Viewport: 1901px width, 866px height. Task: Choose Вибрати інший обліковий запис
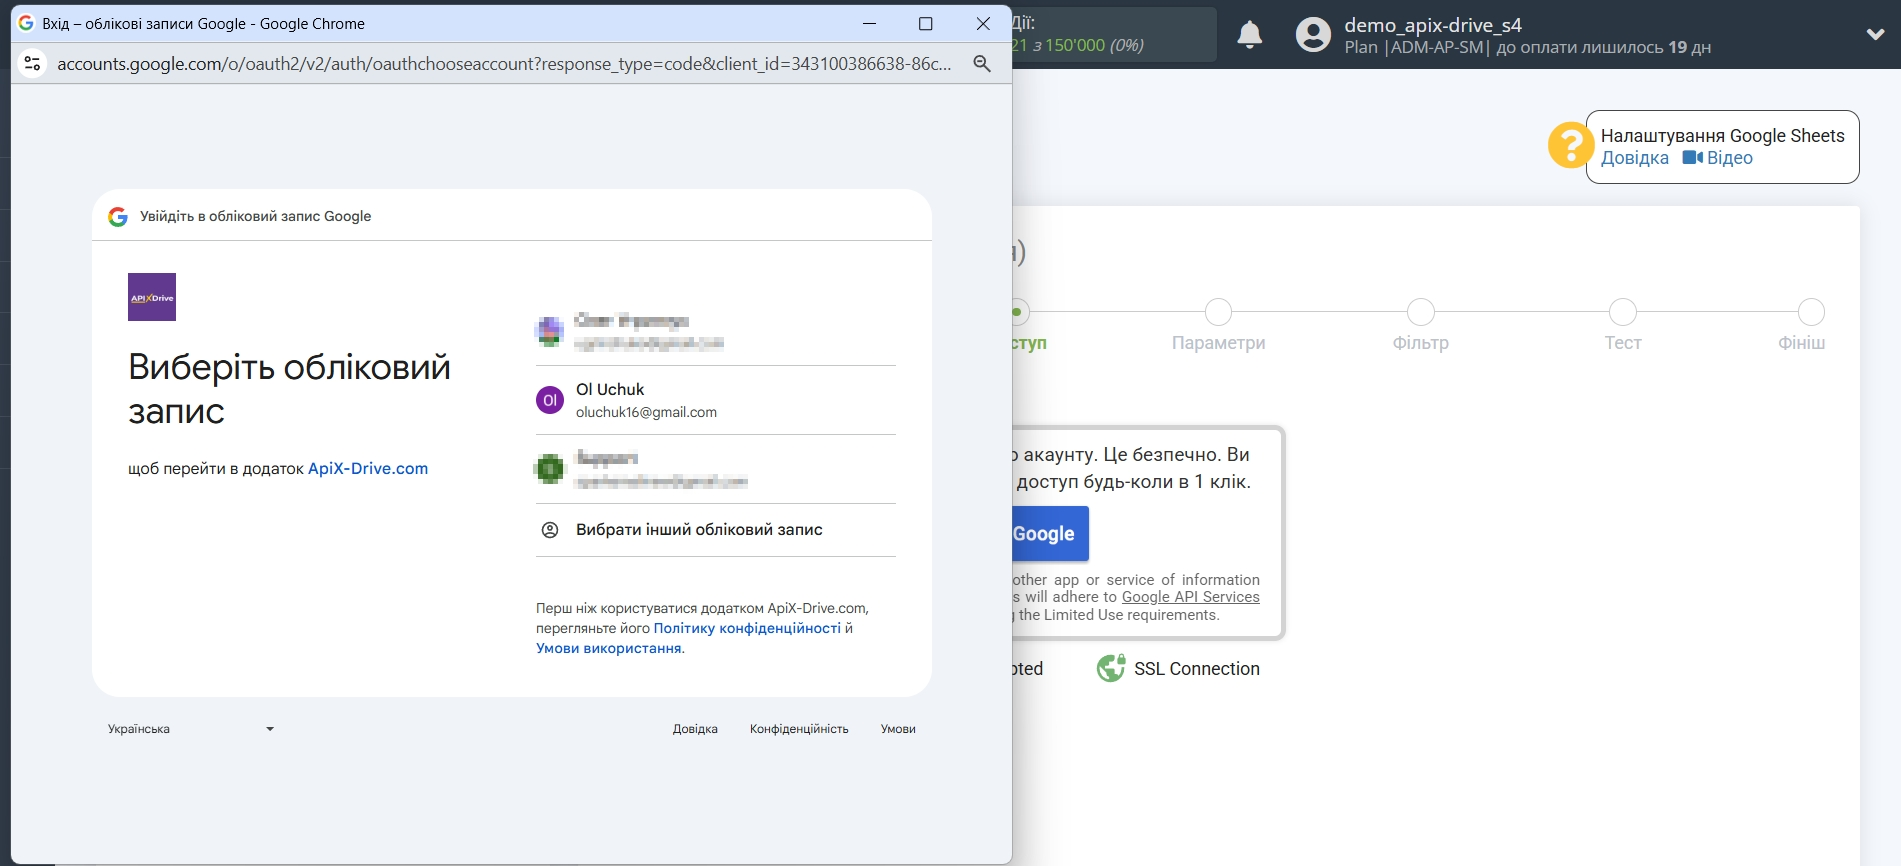[716, 530]
